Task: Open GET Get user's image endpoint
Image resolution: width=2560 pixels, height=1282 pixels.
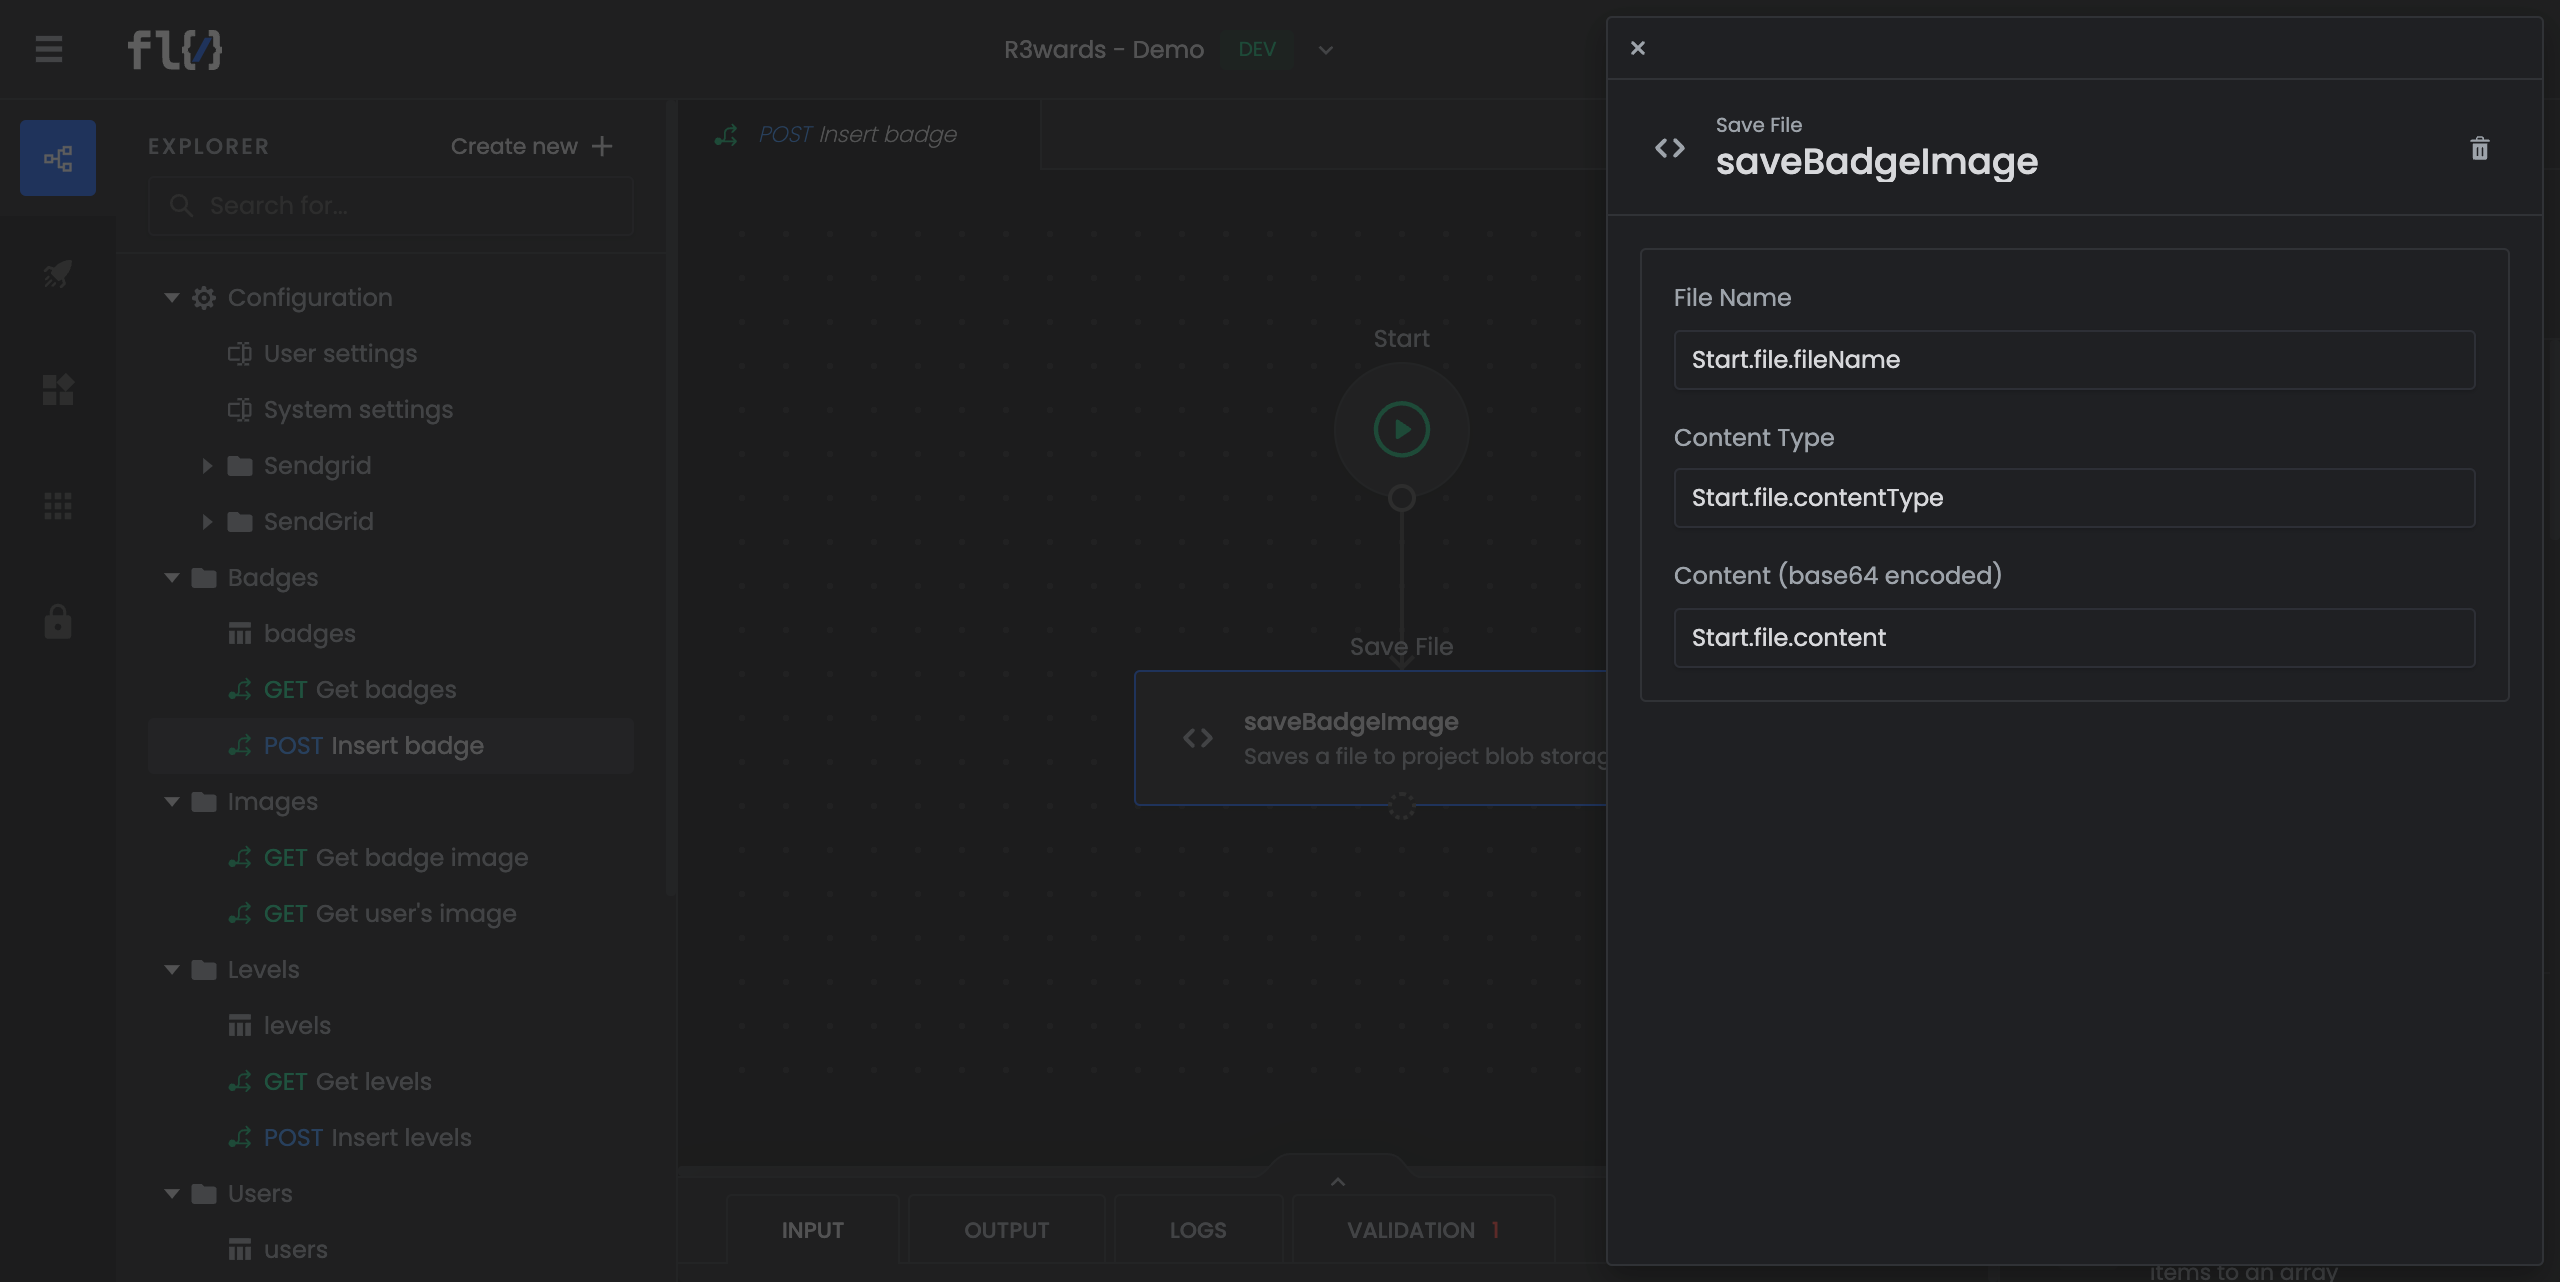Action: point(389,914)
